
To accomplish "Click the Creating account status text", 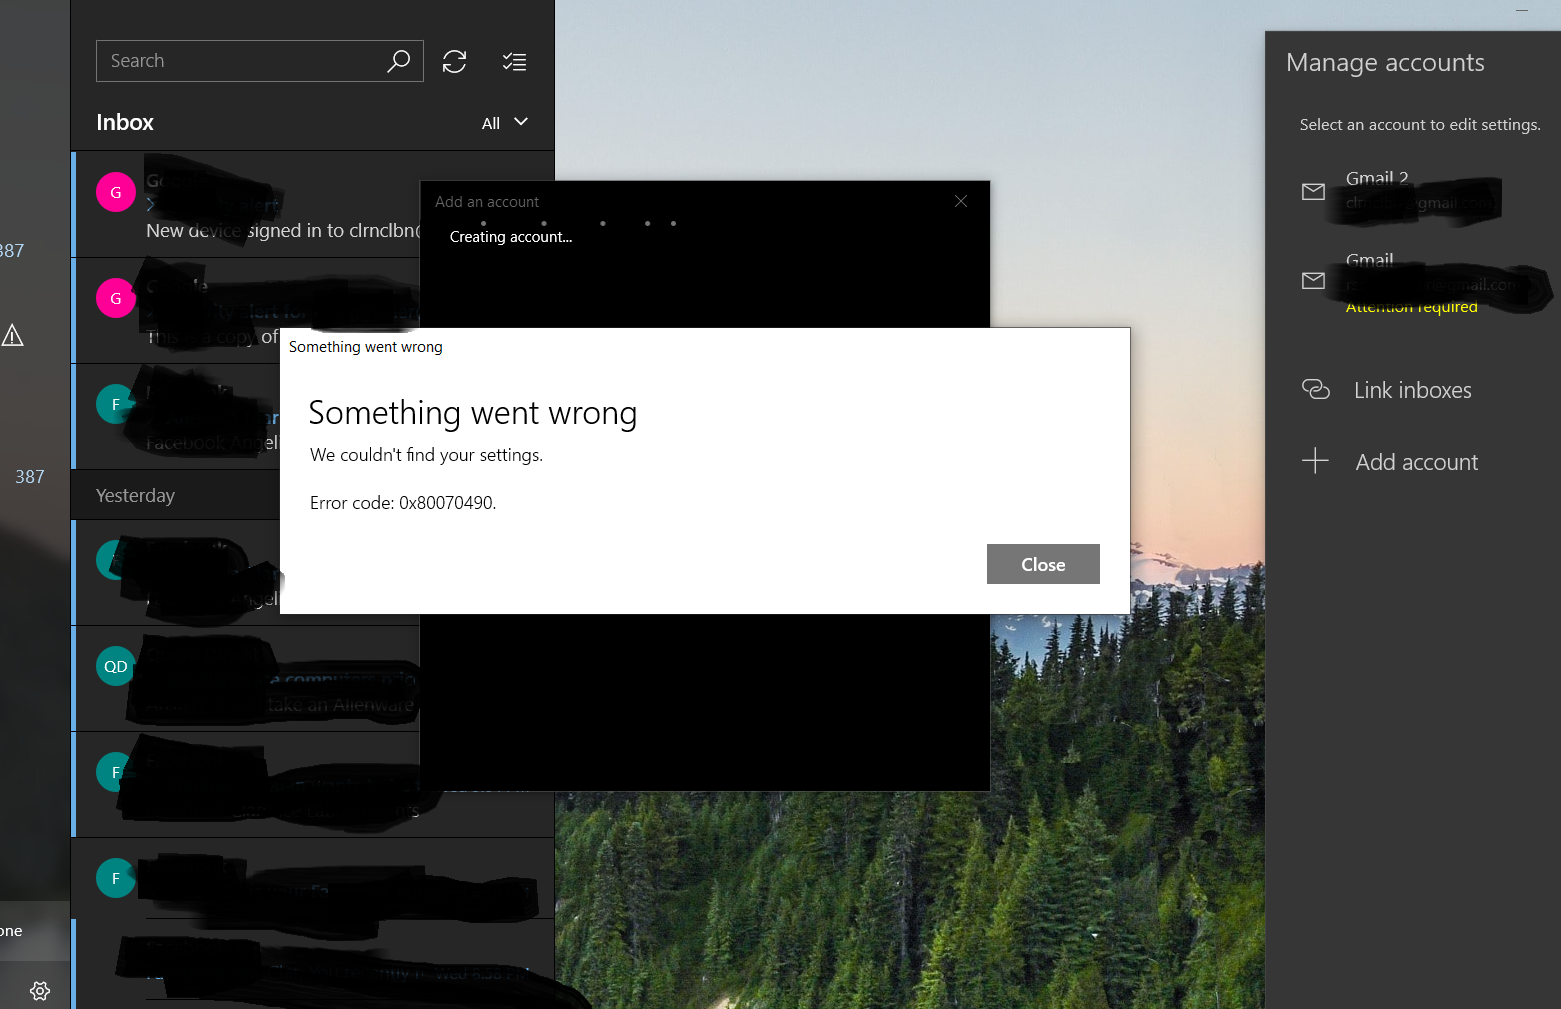I will pos(511,237).
